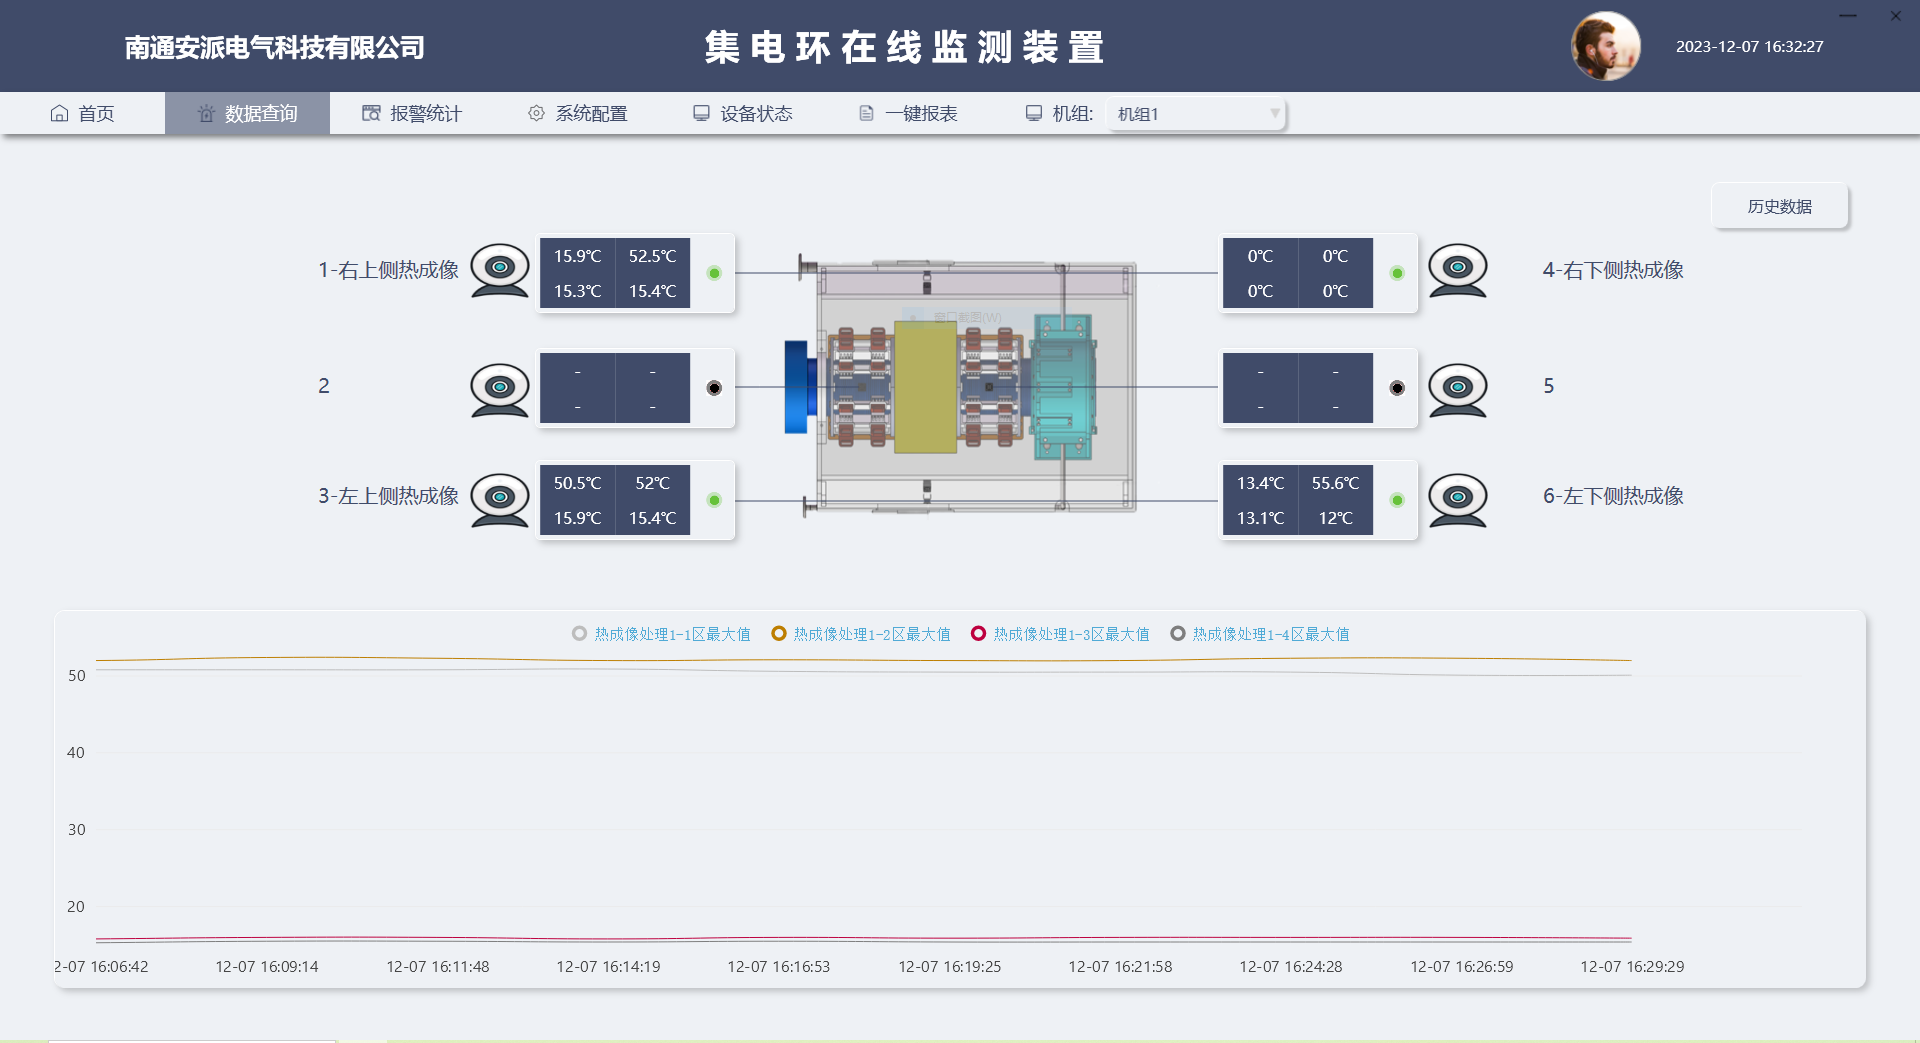Toggle legend 热成像处理1-1区最大值

pos(661,634)
